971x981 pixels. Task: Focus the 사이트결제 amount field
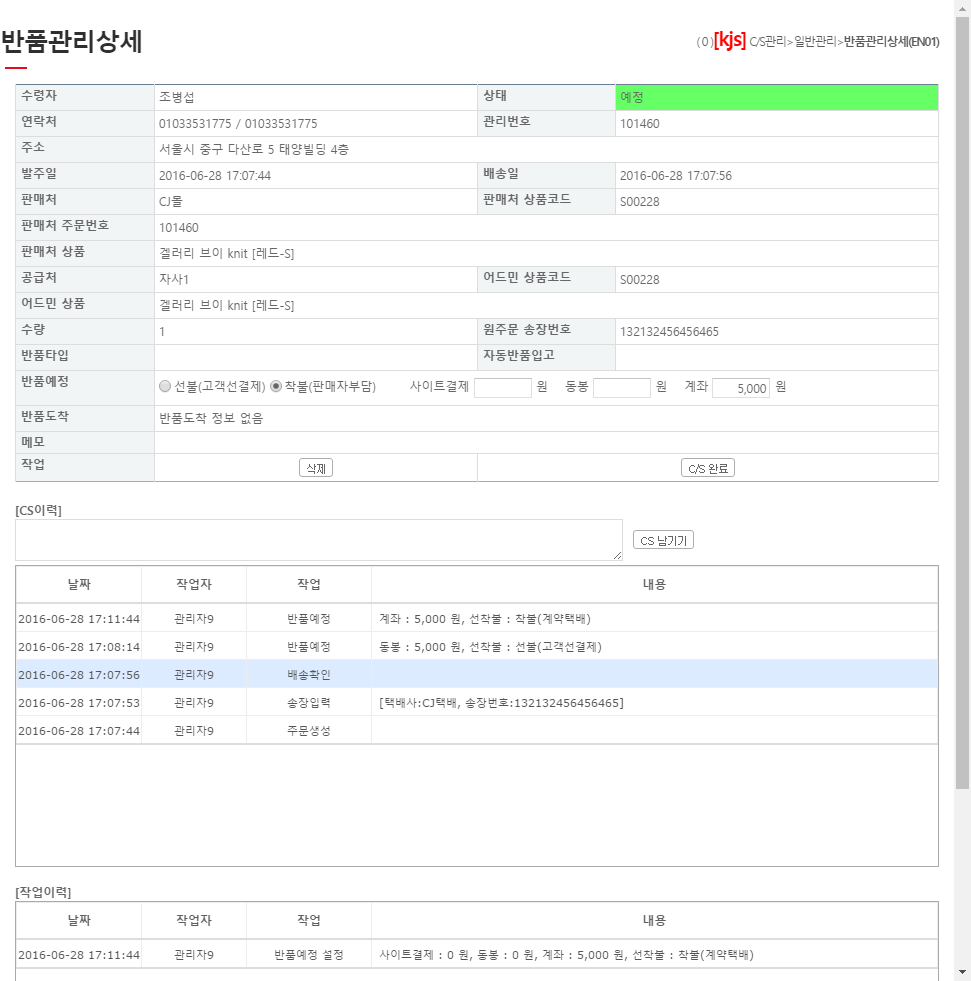tap(502, 388)
